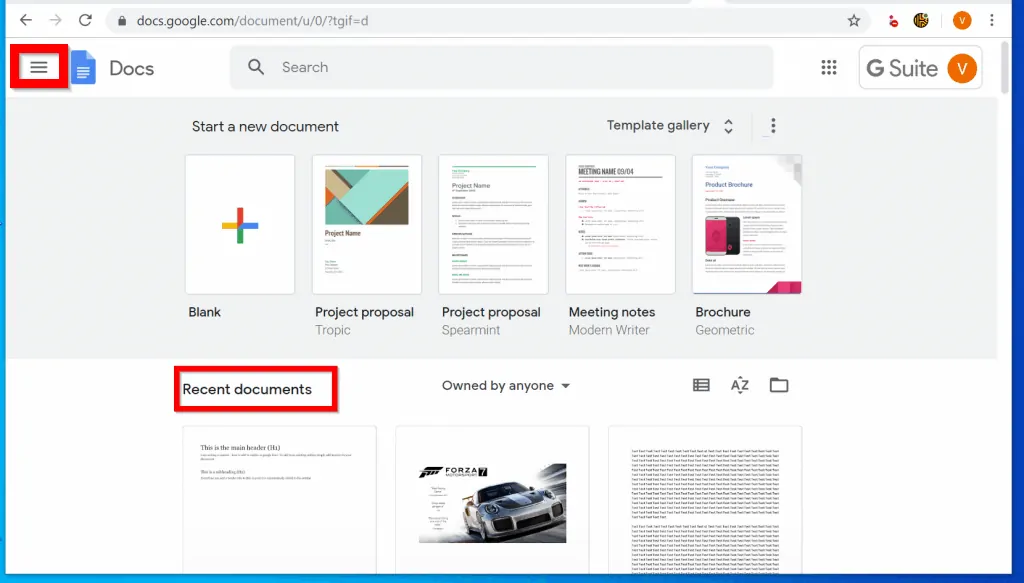Bookmark this page using the star icon

(852, 19)
